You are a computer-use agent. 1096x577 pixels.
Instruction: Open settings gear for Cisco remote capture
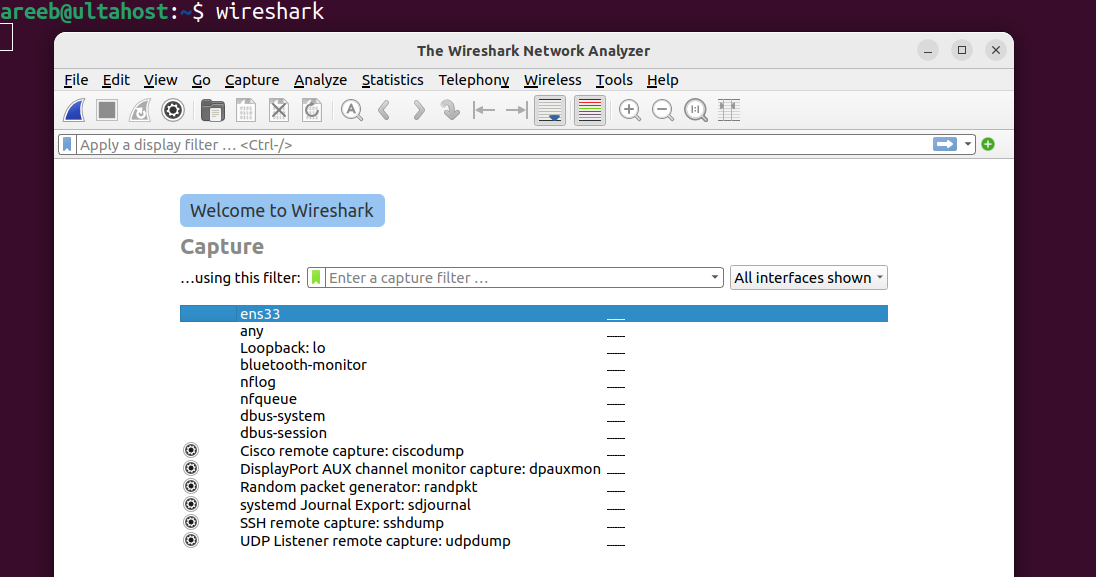click(x=191, y=450)
